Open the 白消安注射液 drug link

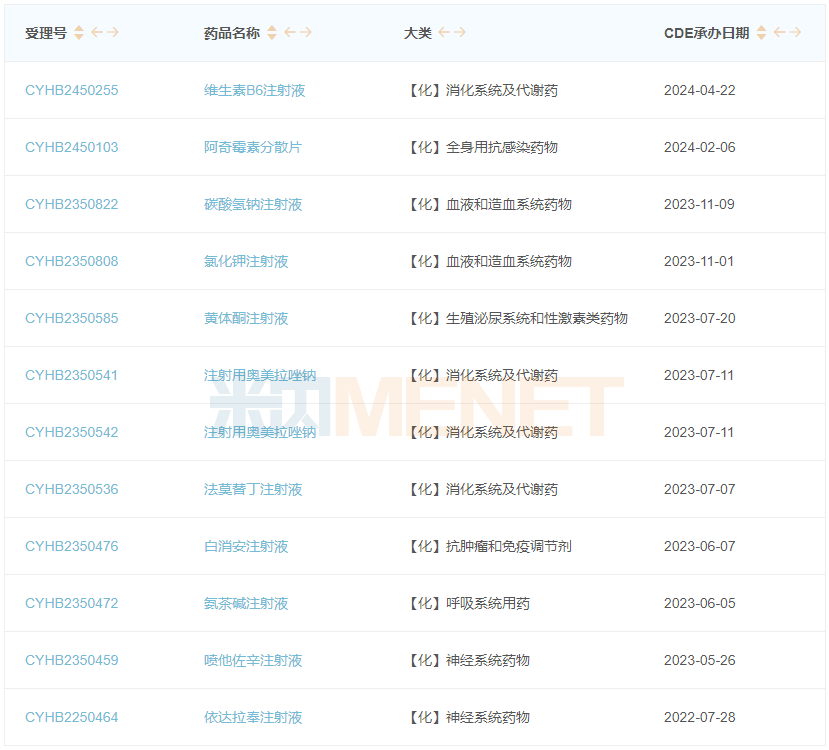(x=246, y=547)
